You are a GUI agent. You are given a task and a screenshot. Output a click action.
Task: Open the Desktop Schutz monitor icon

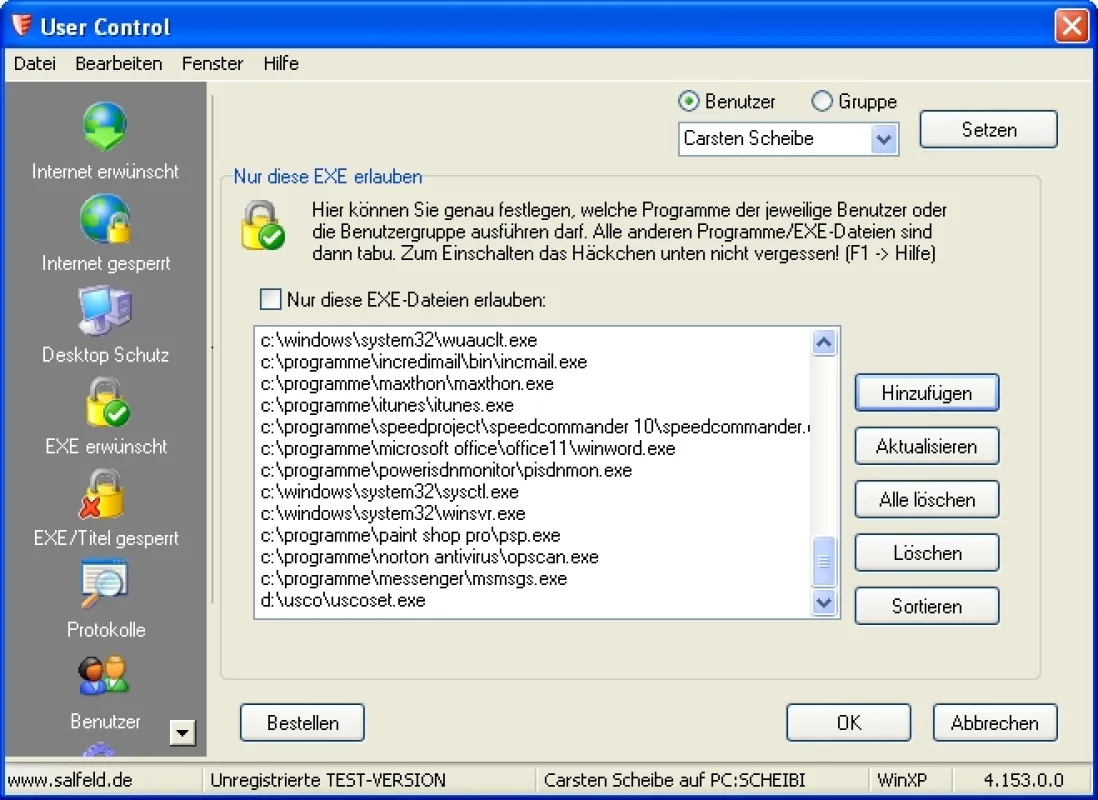(105, 310)
